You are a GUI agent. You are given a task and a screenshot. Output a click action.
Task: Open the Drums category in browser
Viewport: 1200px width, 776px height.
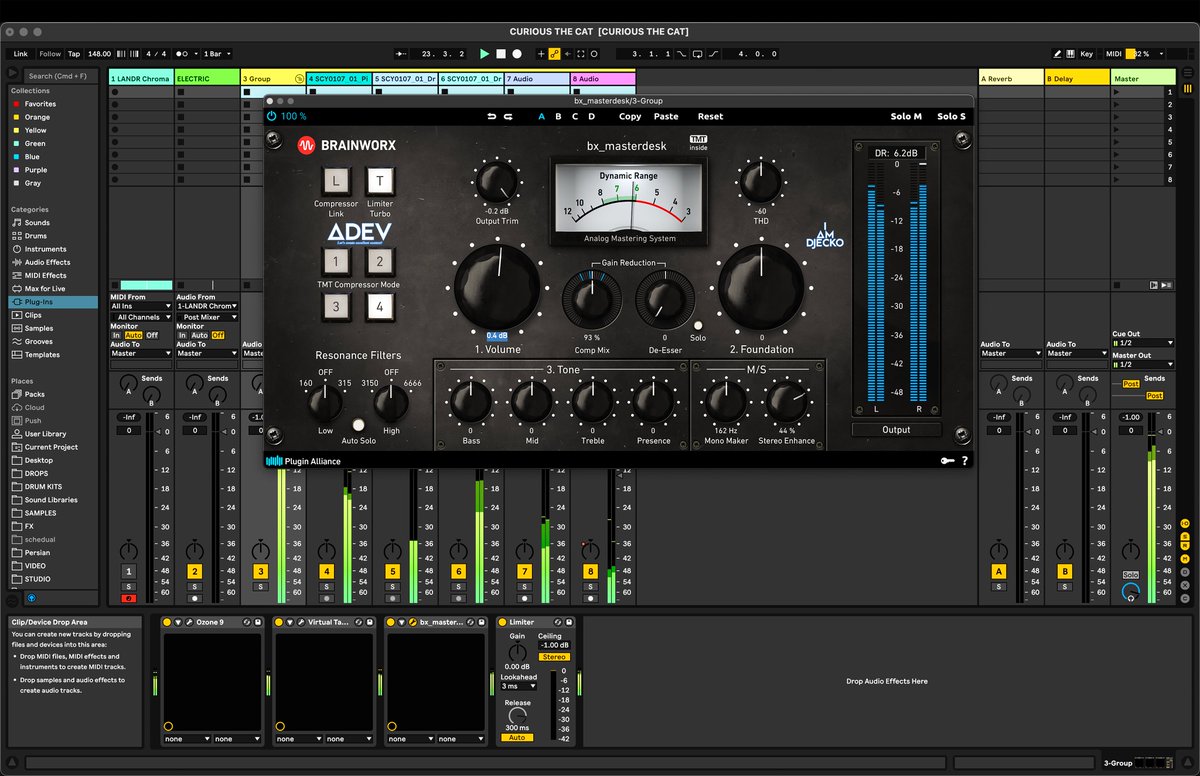(36, 236)
